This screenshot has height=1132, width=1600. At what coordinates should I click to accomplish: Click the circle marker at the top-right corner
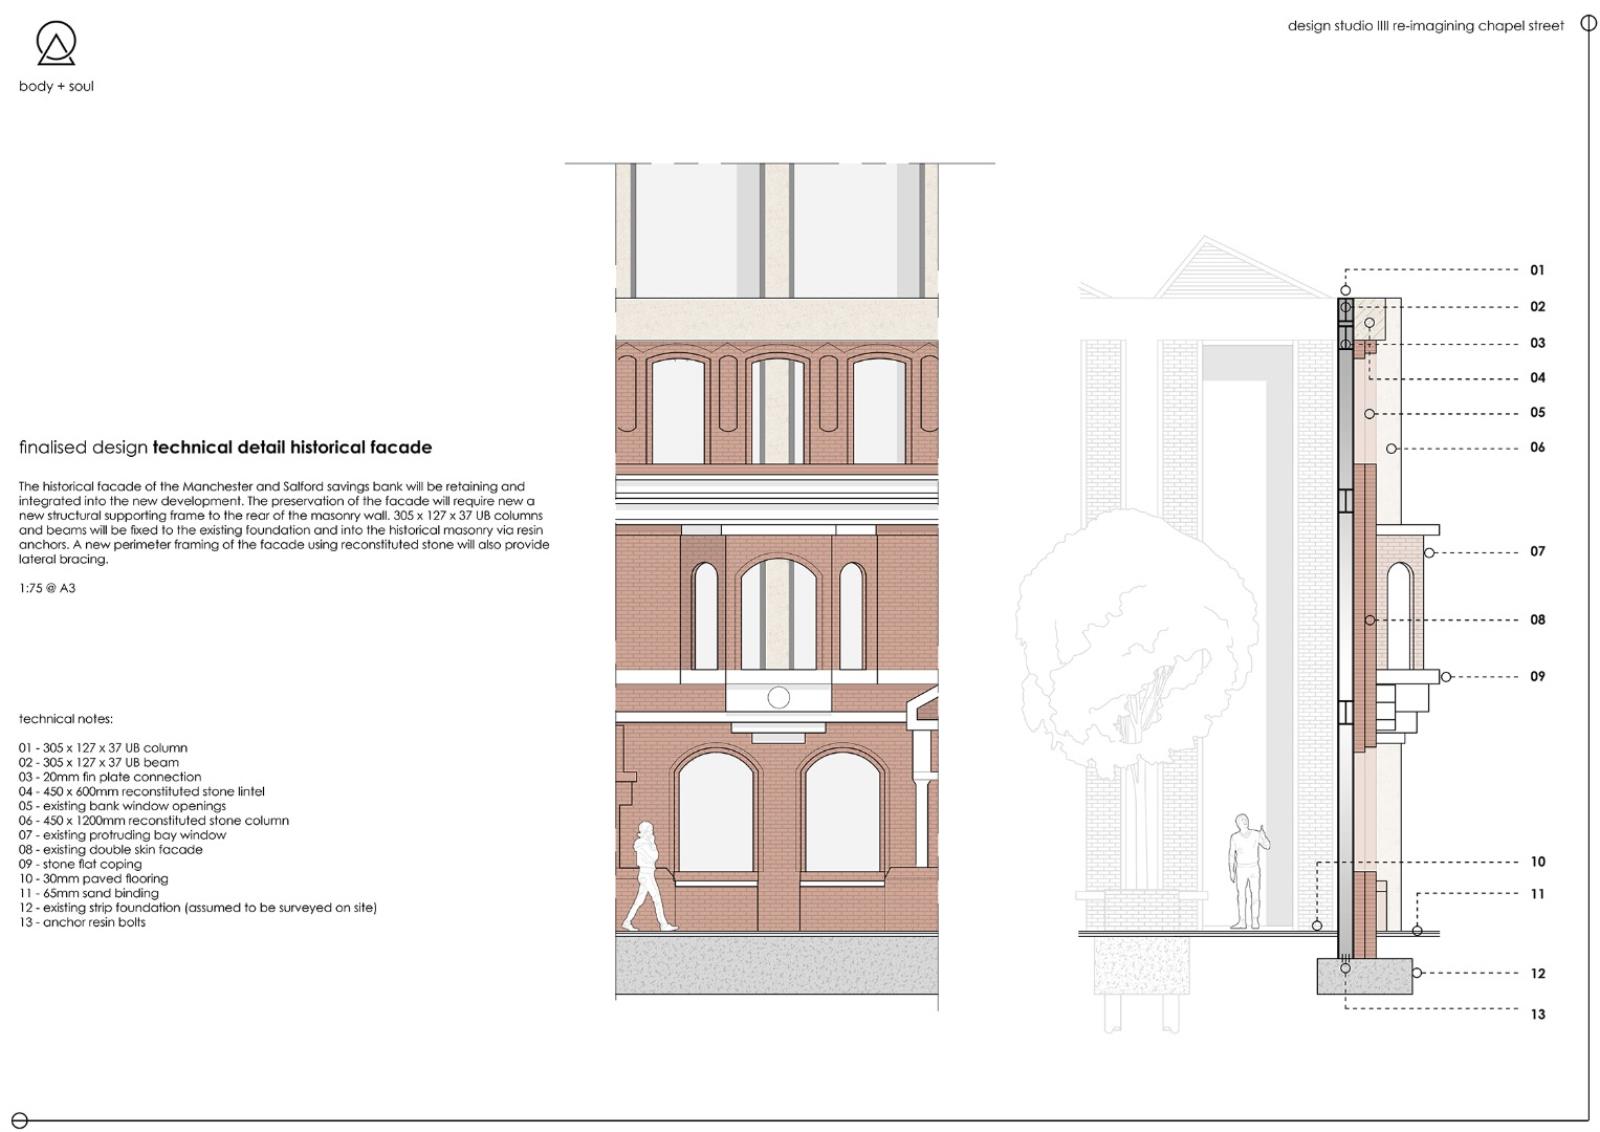click(1588, 24)
